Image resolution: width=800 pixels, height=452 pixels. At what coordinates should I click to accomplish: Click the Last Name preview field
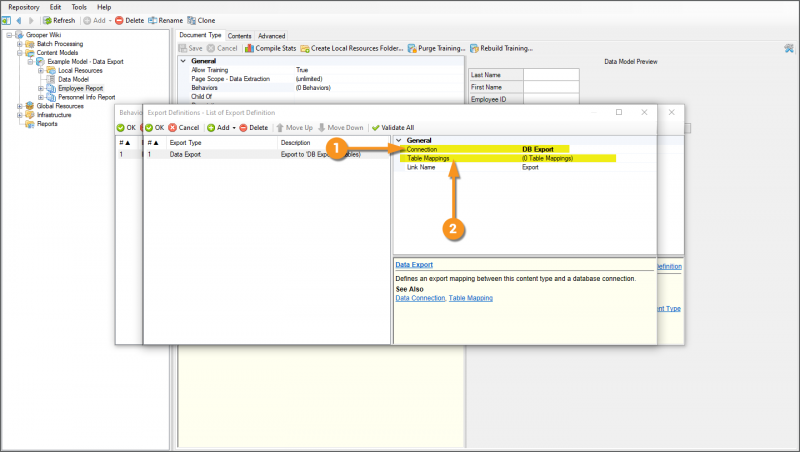pos(551,75)
